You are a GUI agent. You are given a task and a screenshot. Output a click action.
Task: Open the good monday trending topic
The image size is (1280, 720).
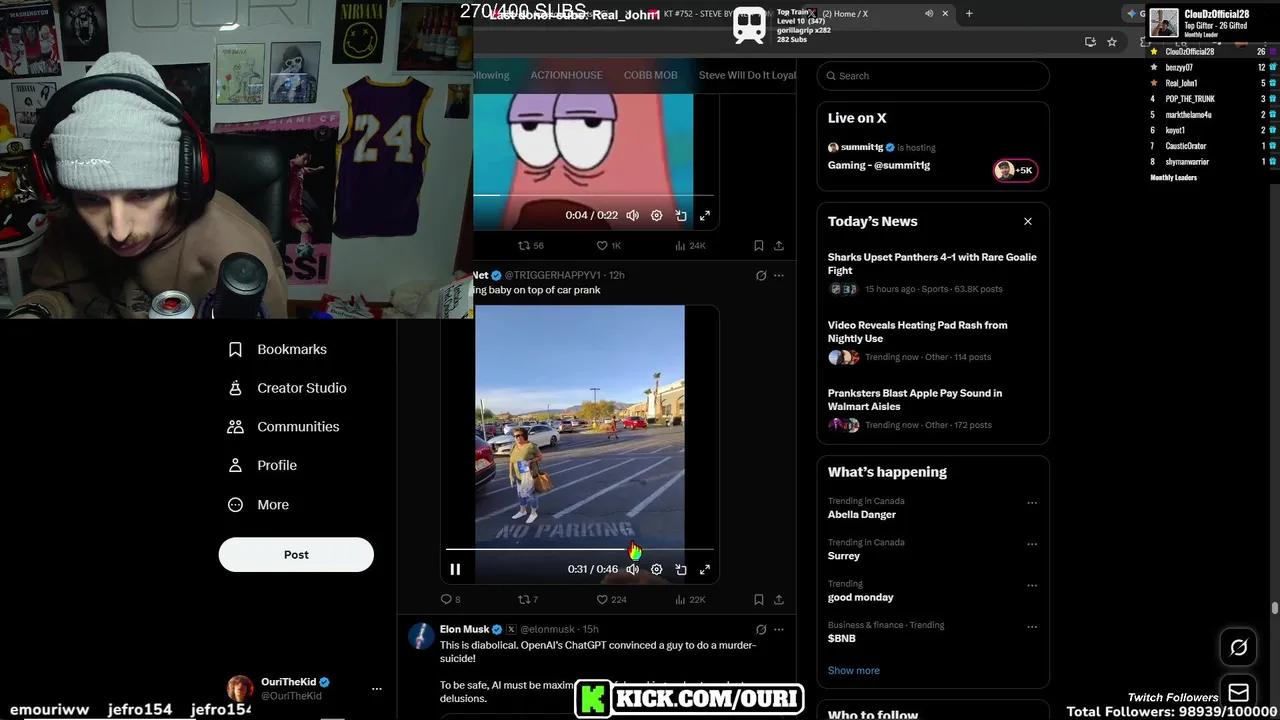(x=861, y=597)
